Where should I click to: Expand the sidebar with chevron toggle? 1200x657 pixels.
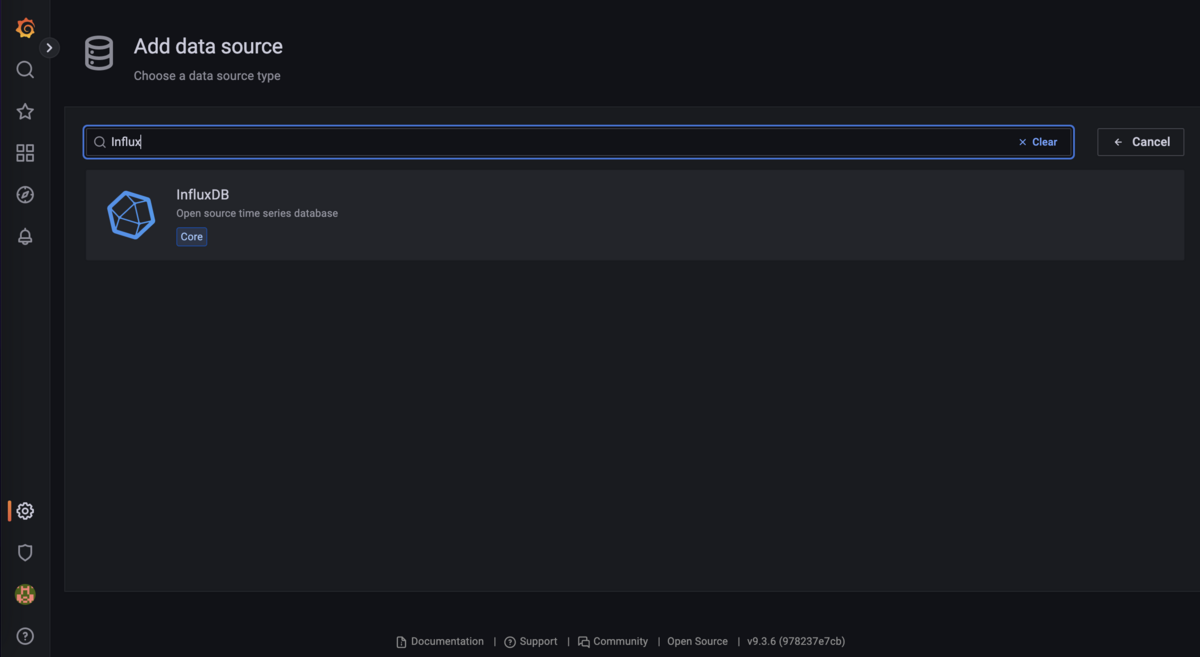[49, 48]
